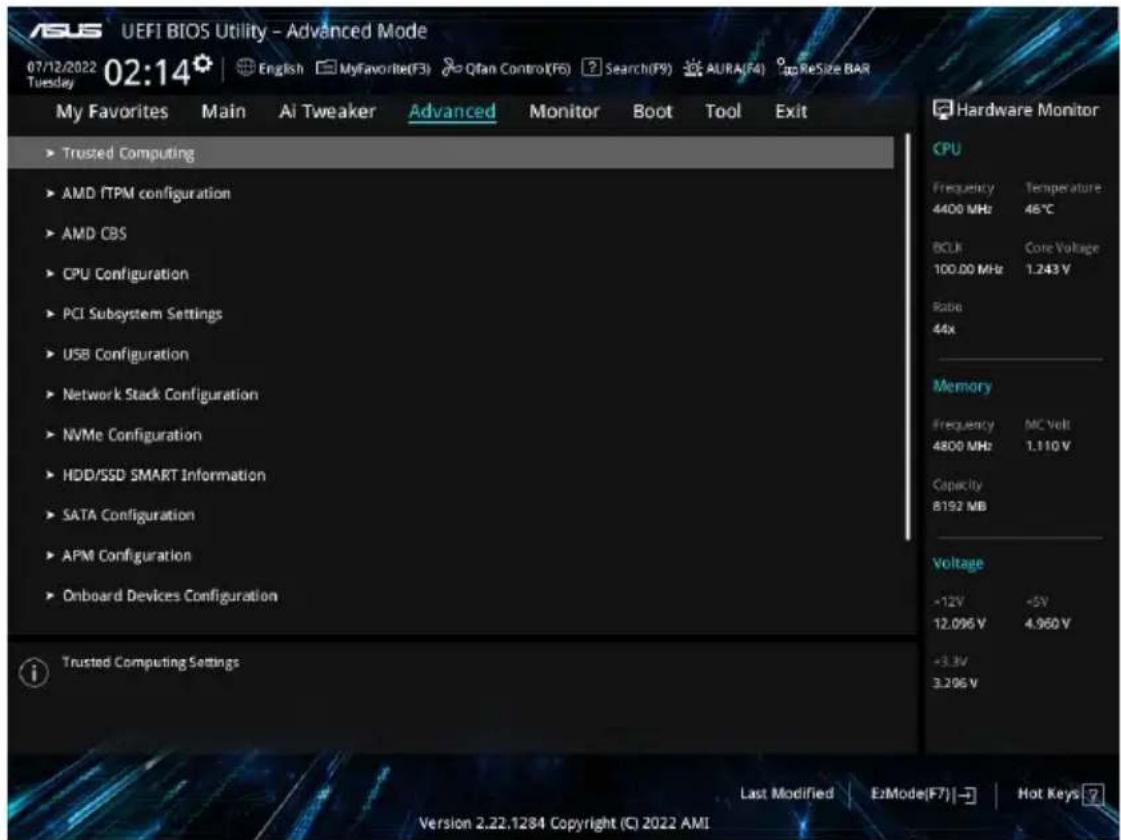The height and width of the screenshot is (840, 1121).
Task: Click the Version 2.22.1284 copyright text
Action: coord(564,823)
